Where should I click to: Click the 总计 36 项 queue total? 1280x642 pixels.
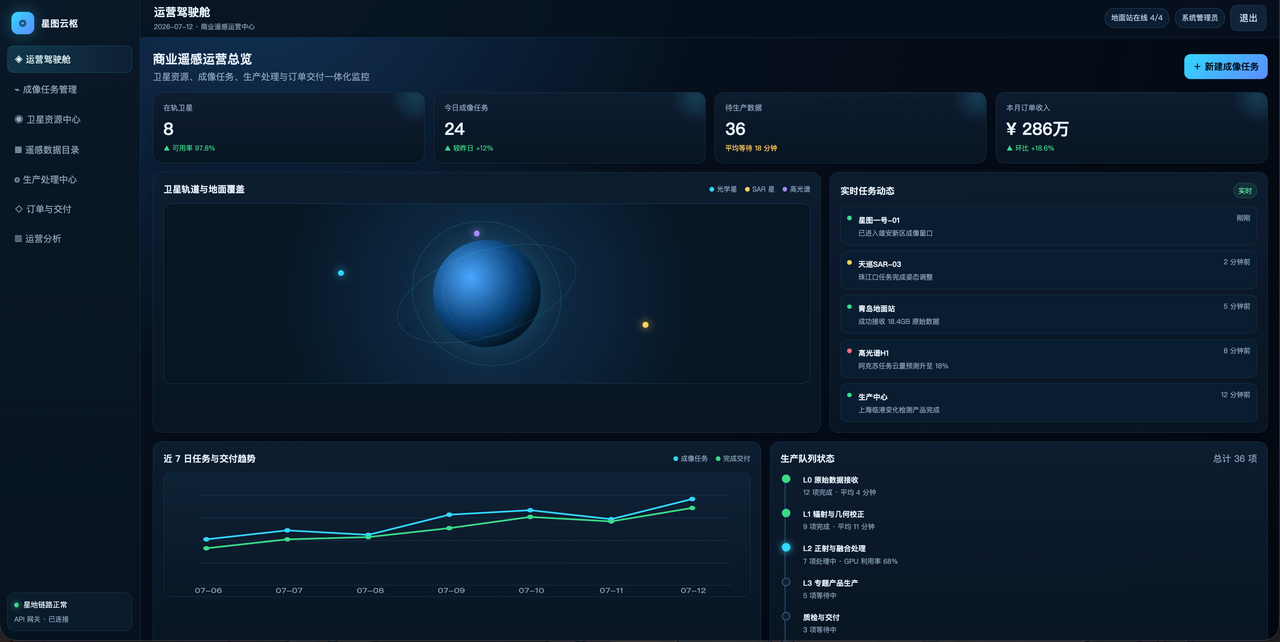coord(1235,459)
